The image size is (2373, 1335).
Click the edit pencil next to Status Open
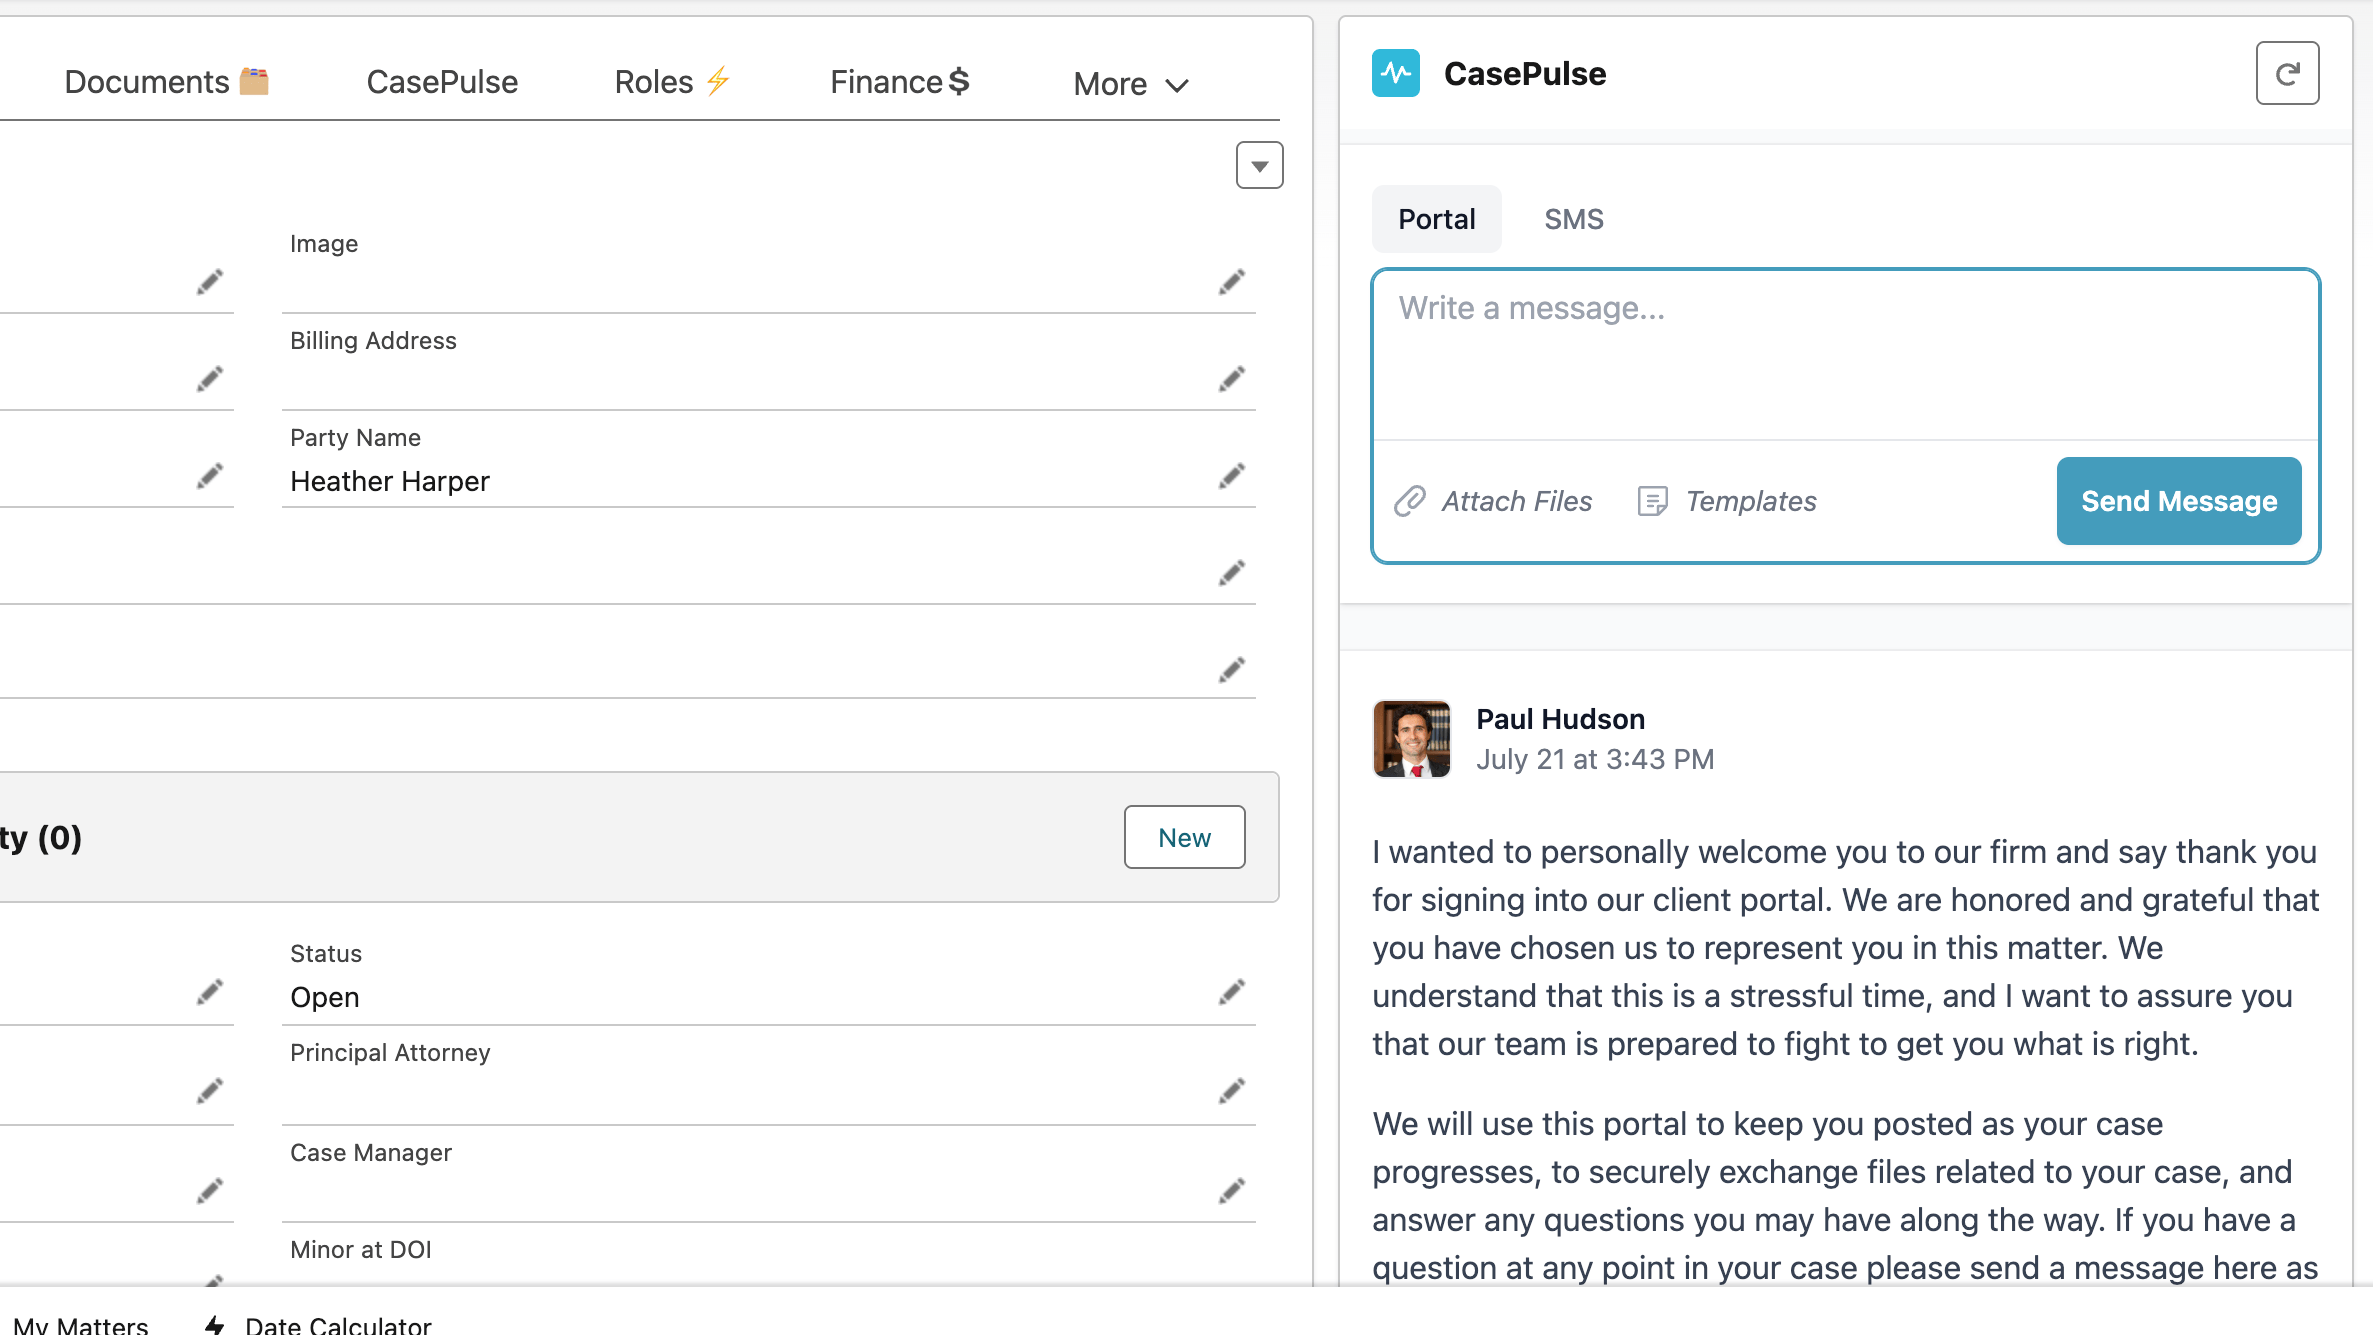1231,991
